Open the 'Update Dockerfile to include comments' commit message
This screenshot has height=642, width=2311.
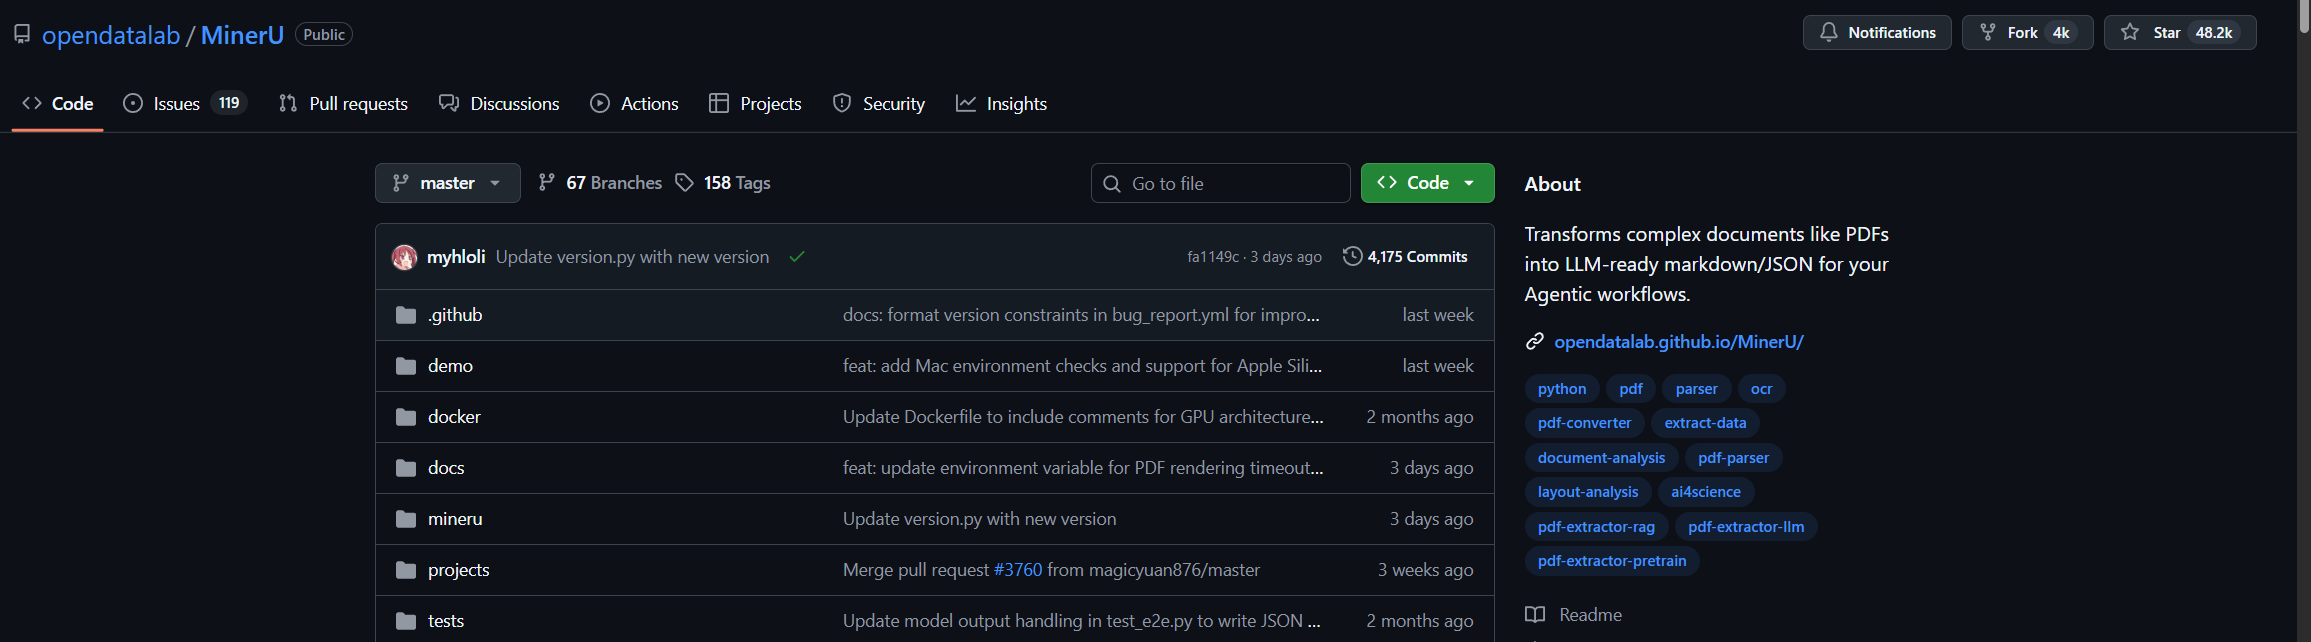click(x=1083, y=417)
